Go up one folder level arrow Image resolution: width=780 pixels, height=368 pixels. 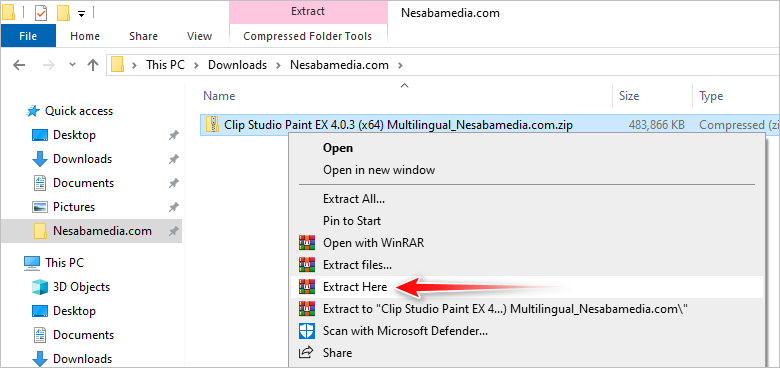(93, 65)
